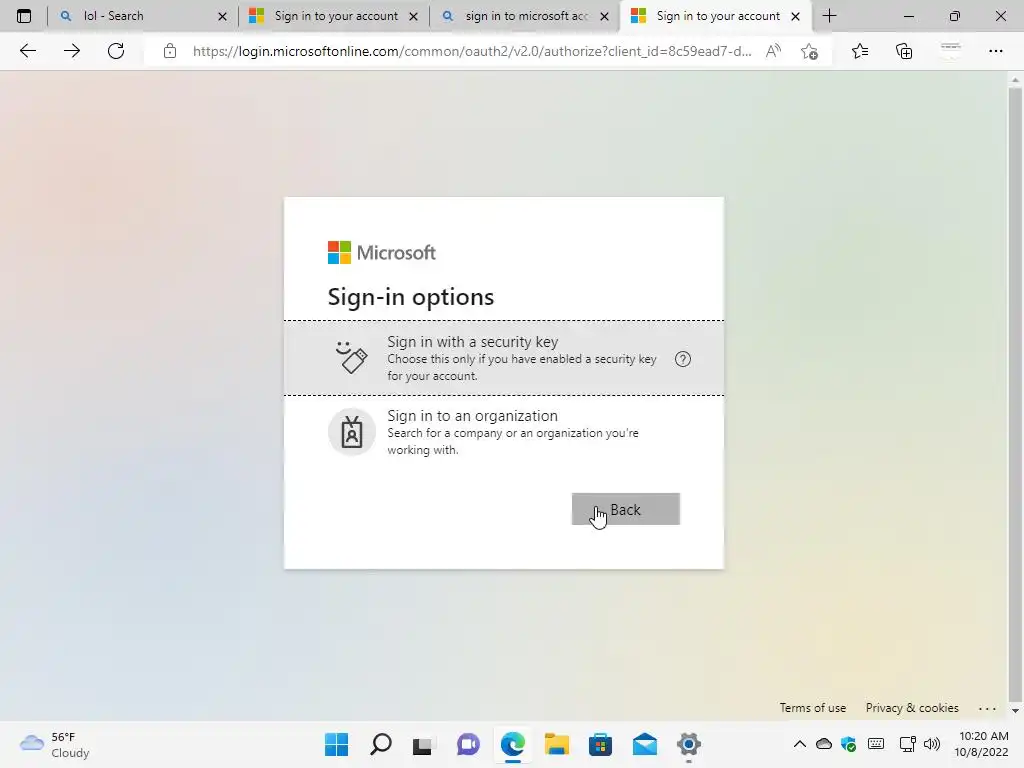Open Windows Security tray icon
The image size is (1024, 768).
click(x=848, y=744)
